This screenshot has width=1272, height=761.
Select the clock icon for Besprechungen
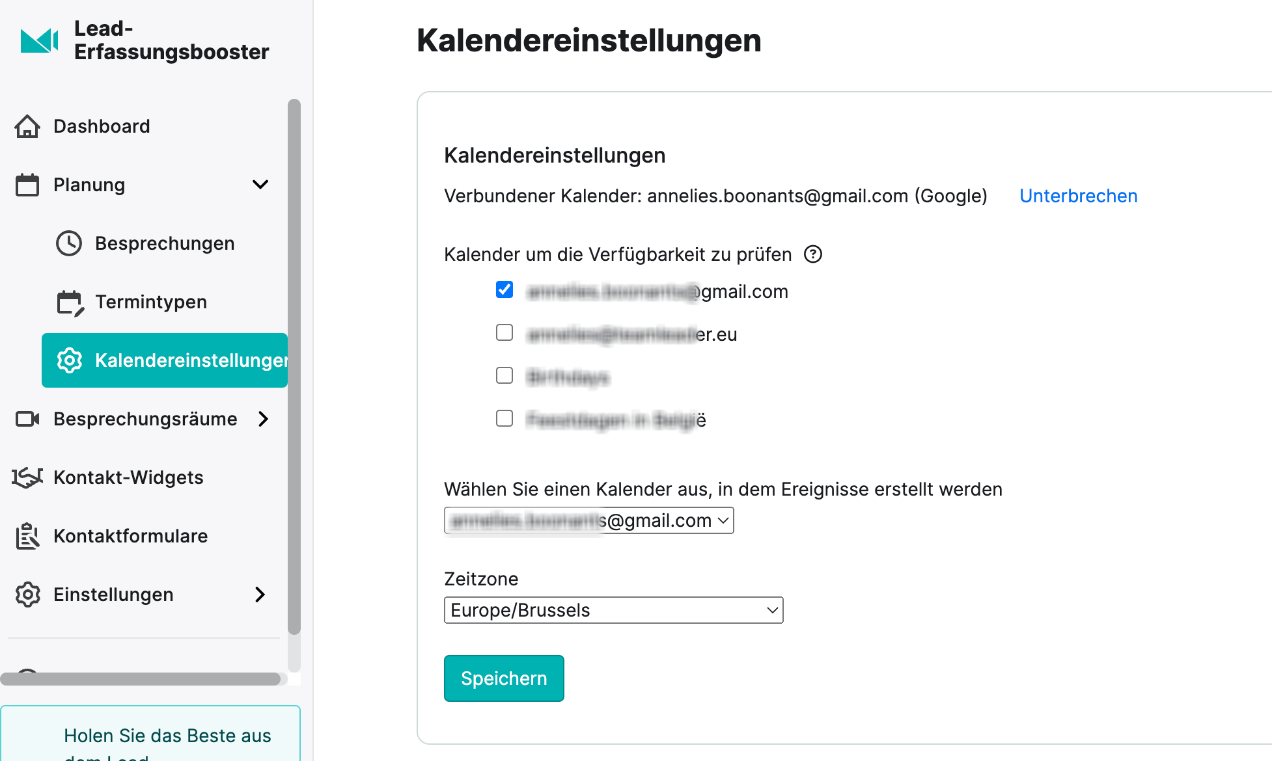[x=69, y=243]
